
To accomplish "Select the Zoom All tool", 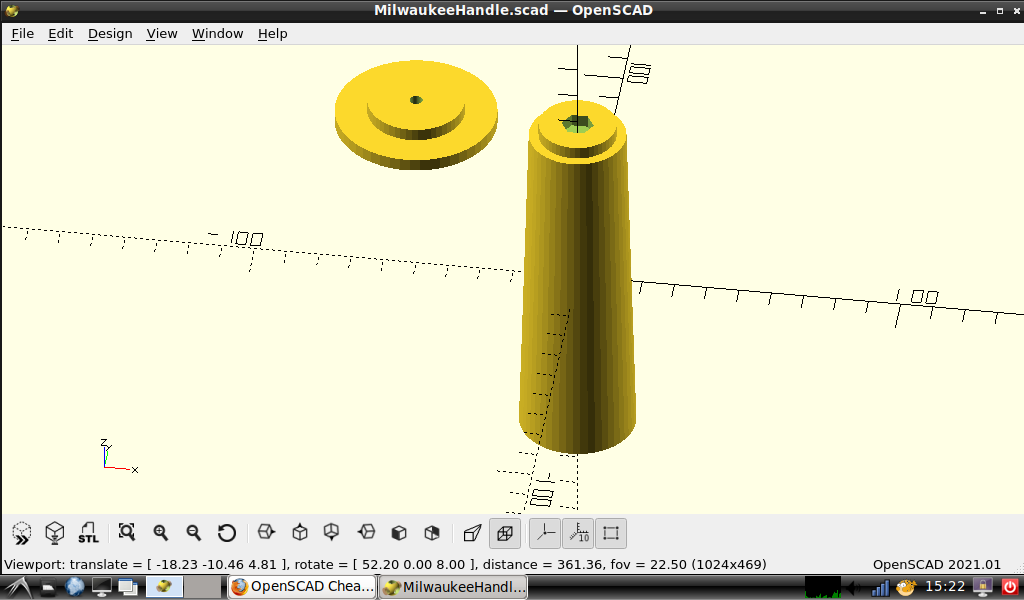I will coord(126,533).
